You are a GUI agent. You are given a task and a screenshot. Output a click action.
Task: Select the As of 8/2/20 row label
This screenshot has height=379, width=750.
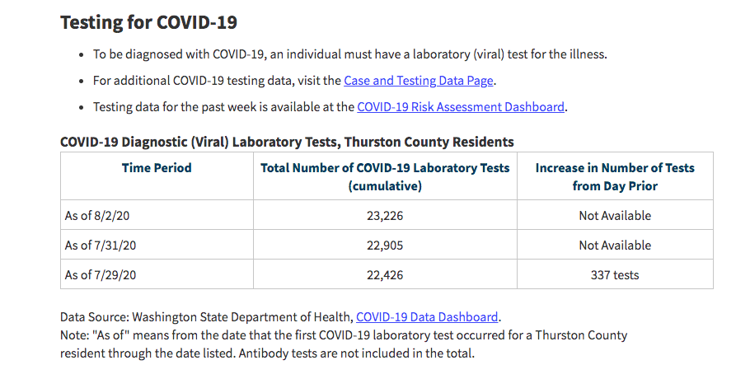97,215
